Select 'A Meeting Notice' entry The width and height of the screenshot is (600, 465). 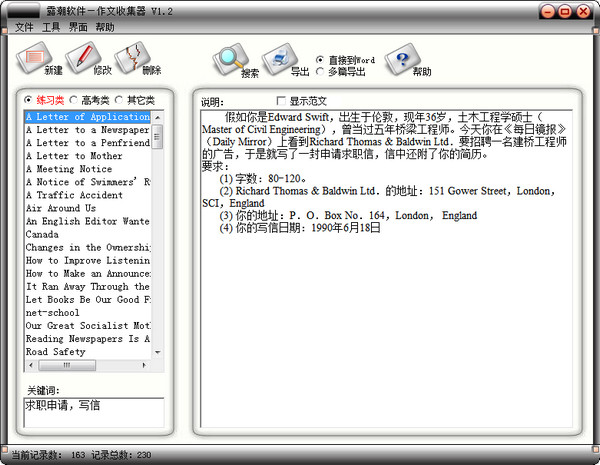coord(88,169)
